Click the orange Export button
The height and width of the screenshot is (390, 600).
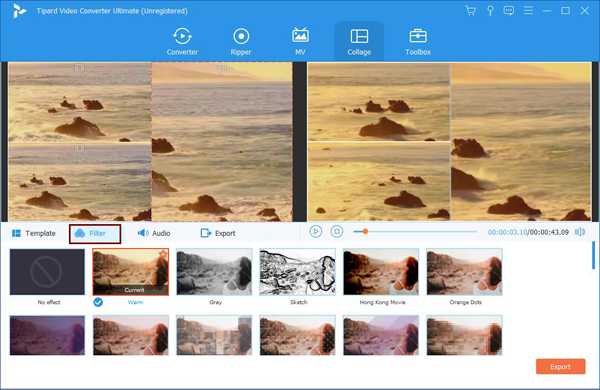click(x=561, y=366)
